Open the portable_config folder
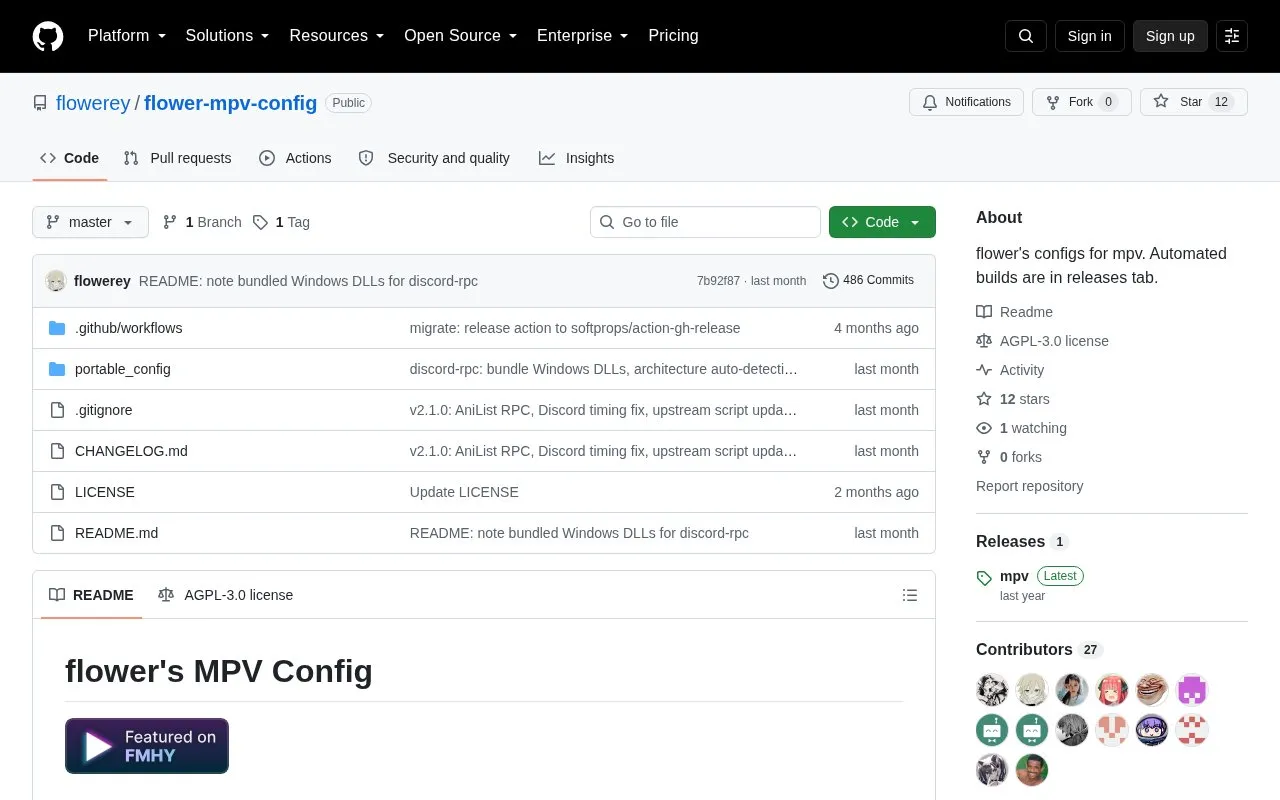This screenshot has width=1280, height=800. [x=122, y=369]
